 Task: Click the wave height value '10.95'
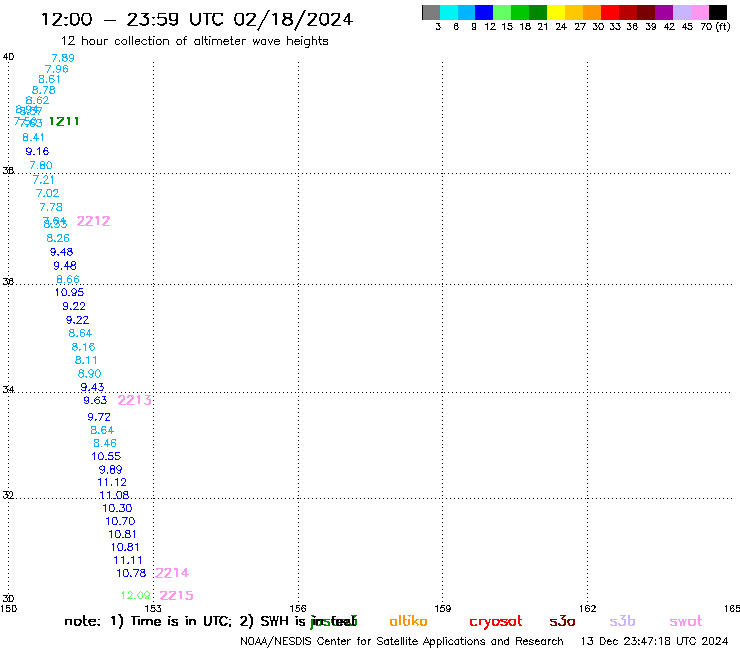69,292
